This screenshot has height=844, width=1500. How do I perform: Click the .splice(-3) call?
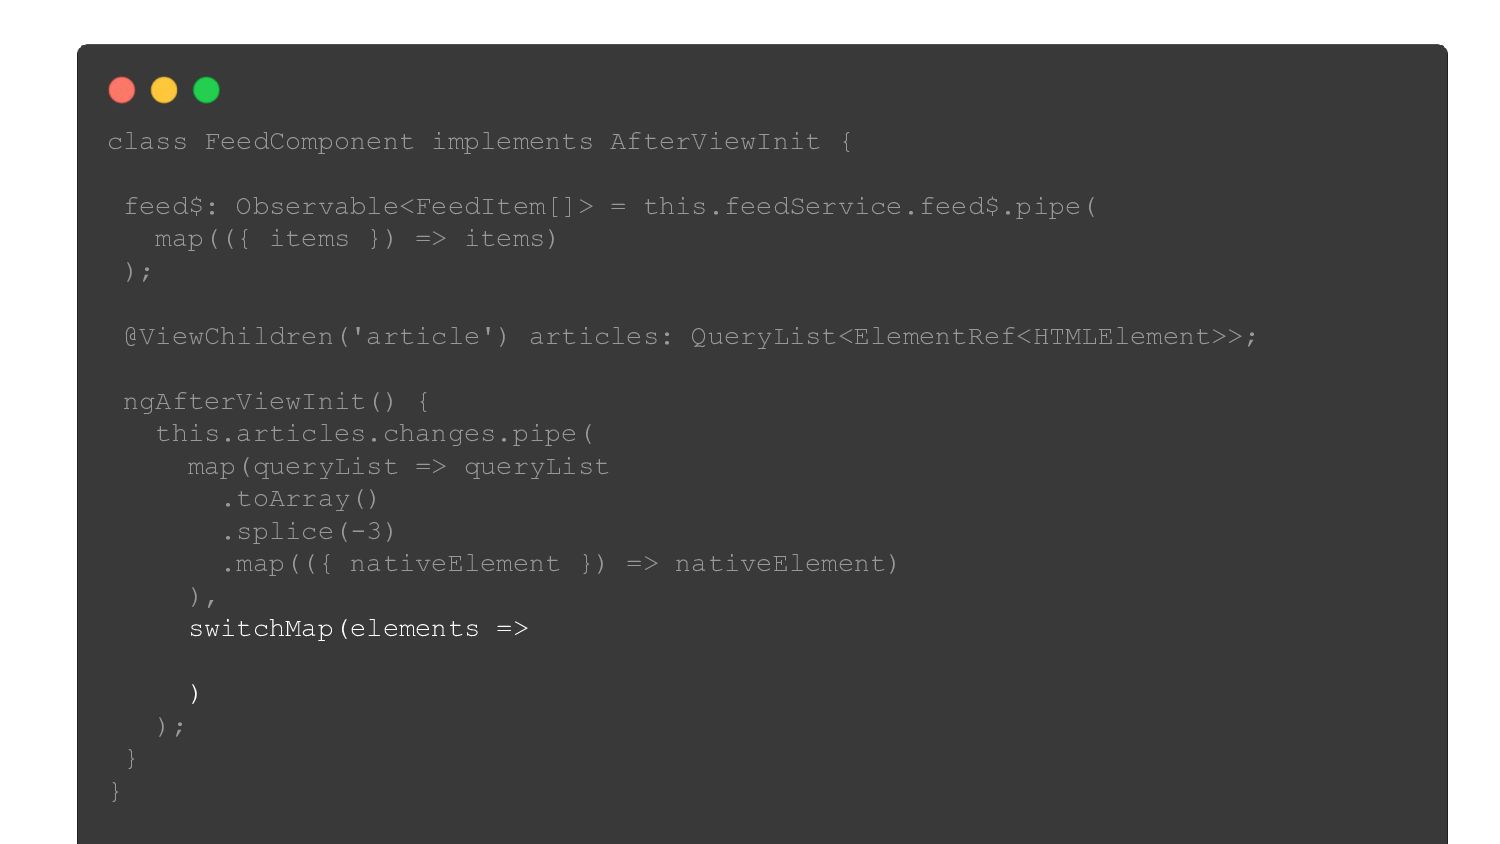click(x=308, y=532)
